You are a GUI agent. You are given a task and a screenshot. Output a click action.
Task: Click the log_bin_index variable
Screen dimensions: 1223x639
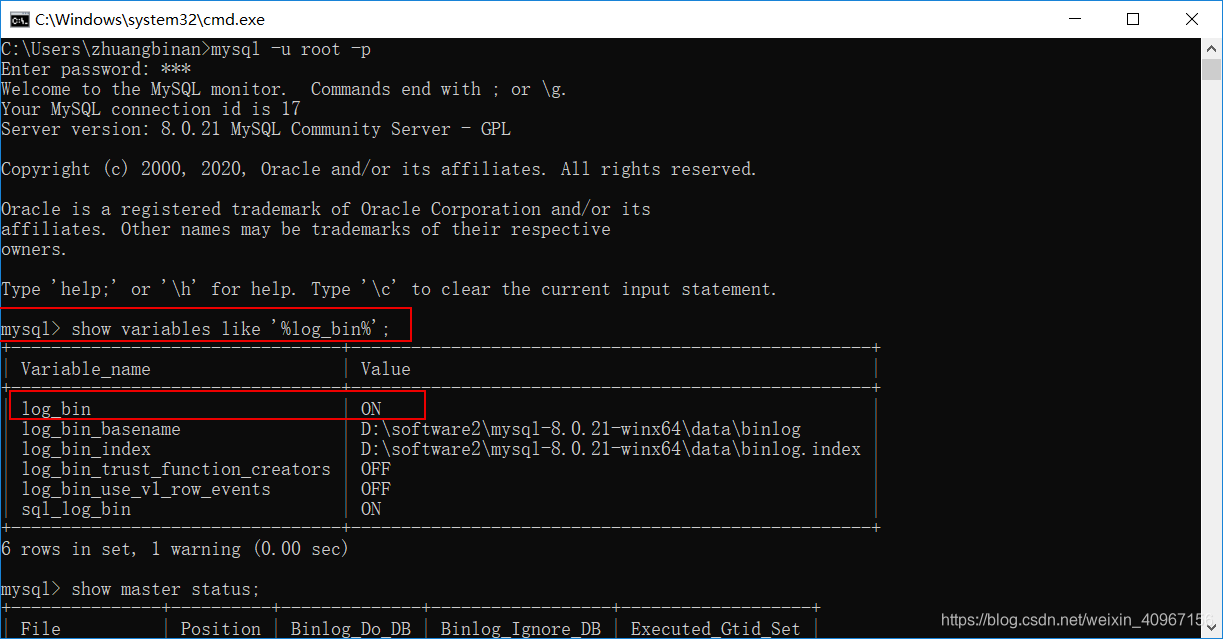pyautogui.click(x=86, y=449)
